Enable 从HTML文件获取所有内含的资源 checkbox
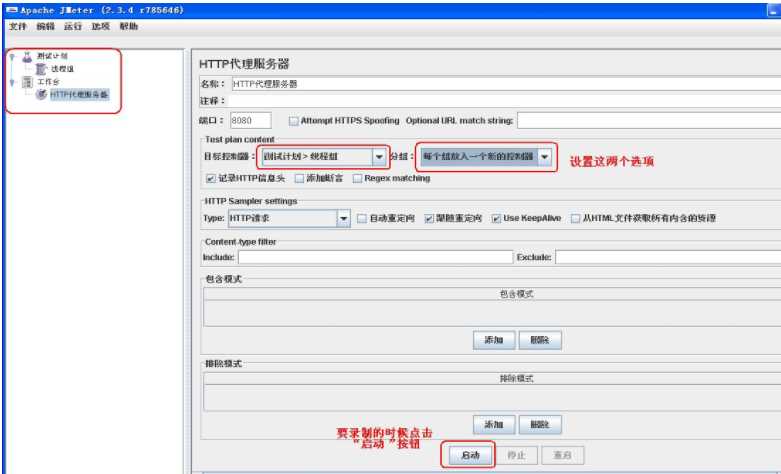The image size is (781, 474). coord(575,219)
